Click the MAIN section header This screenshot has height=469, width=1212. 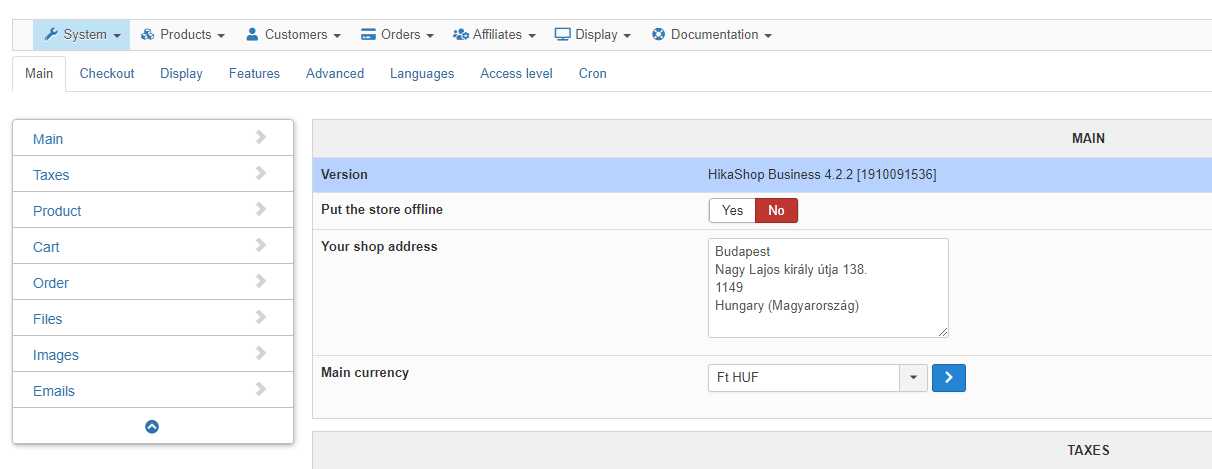click(1088, 138)
